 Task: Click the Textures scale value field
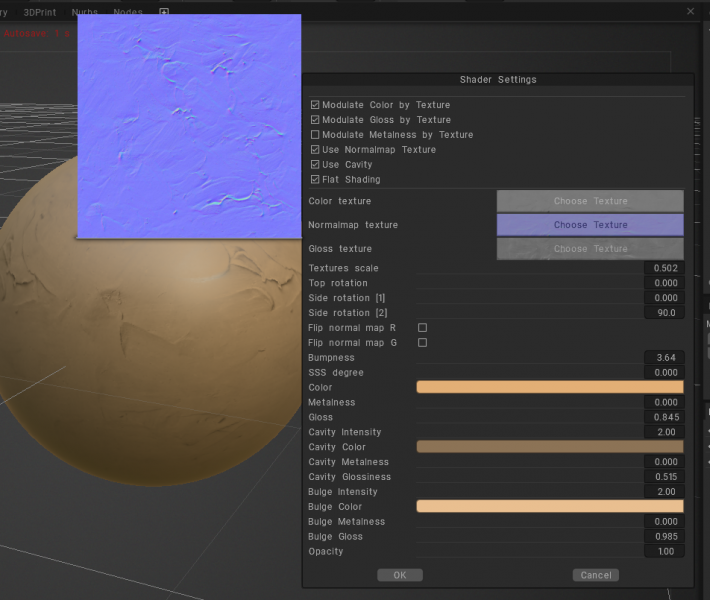[664, 268]
